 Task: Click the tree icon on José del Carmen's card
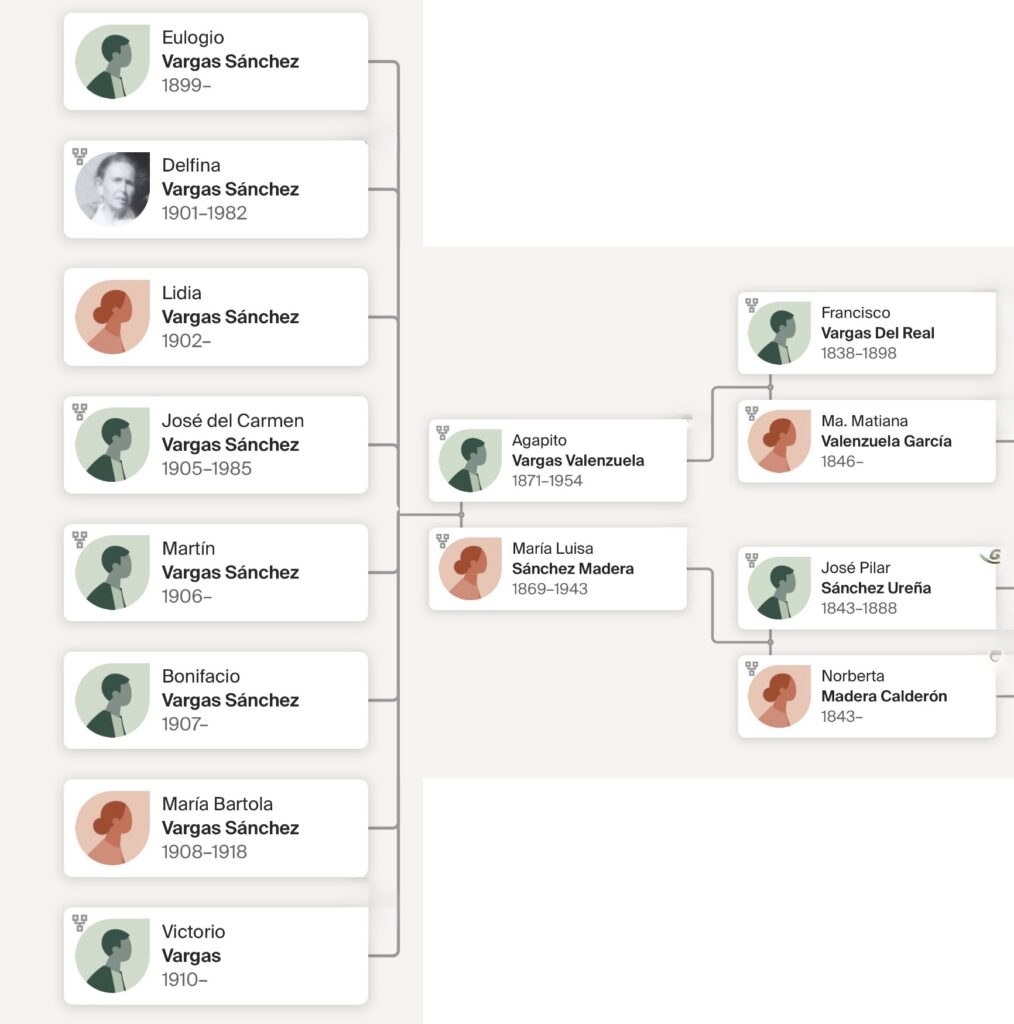[x=80, y=412]
